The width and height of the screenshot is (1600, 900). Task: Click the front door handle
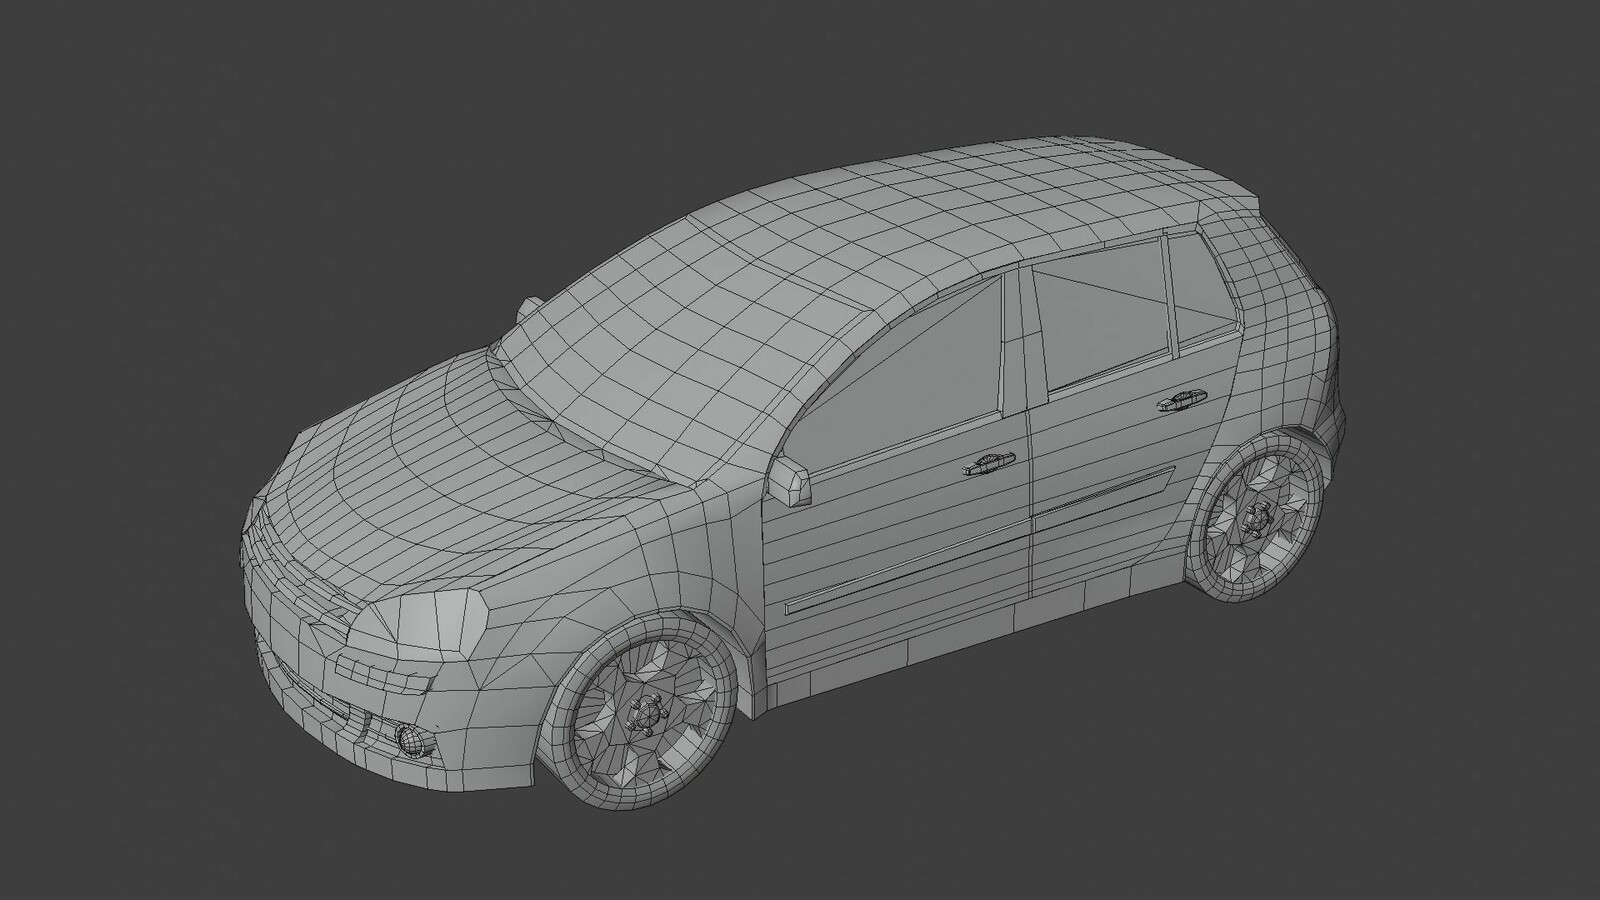point(988,463)
